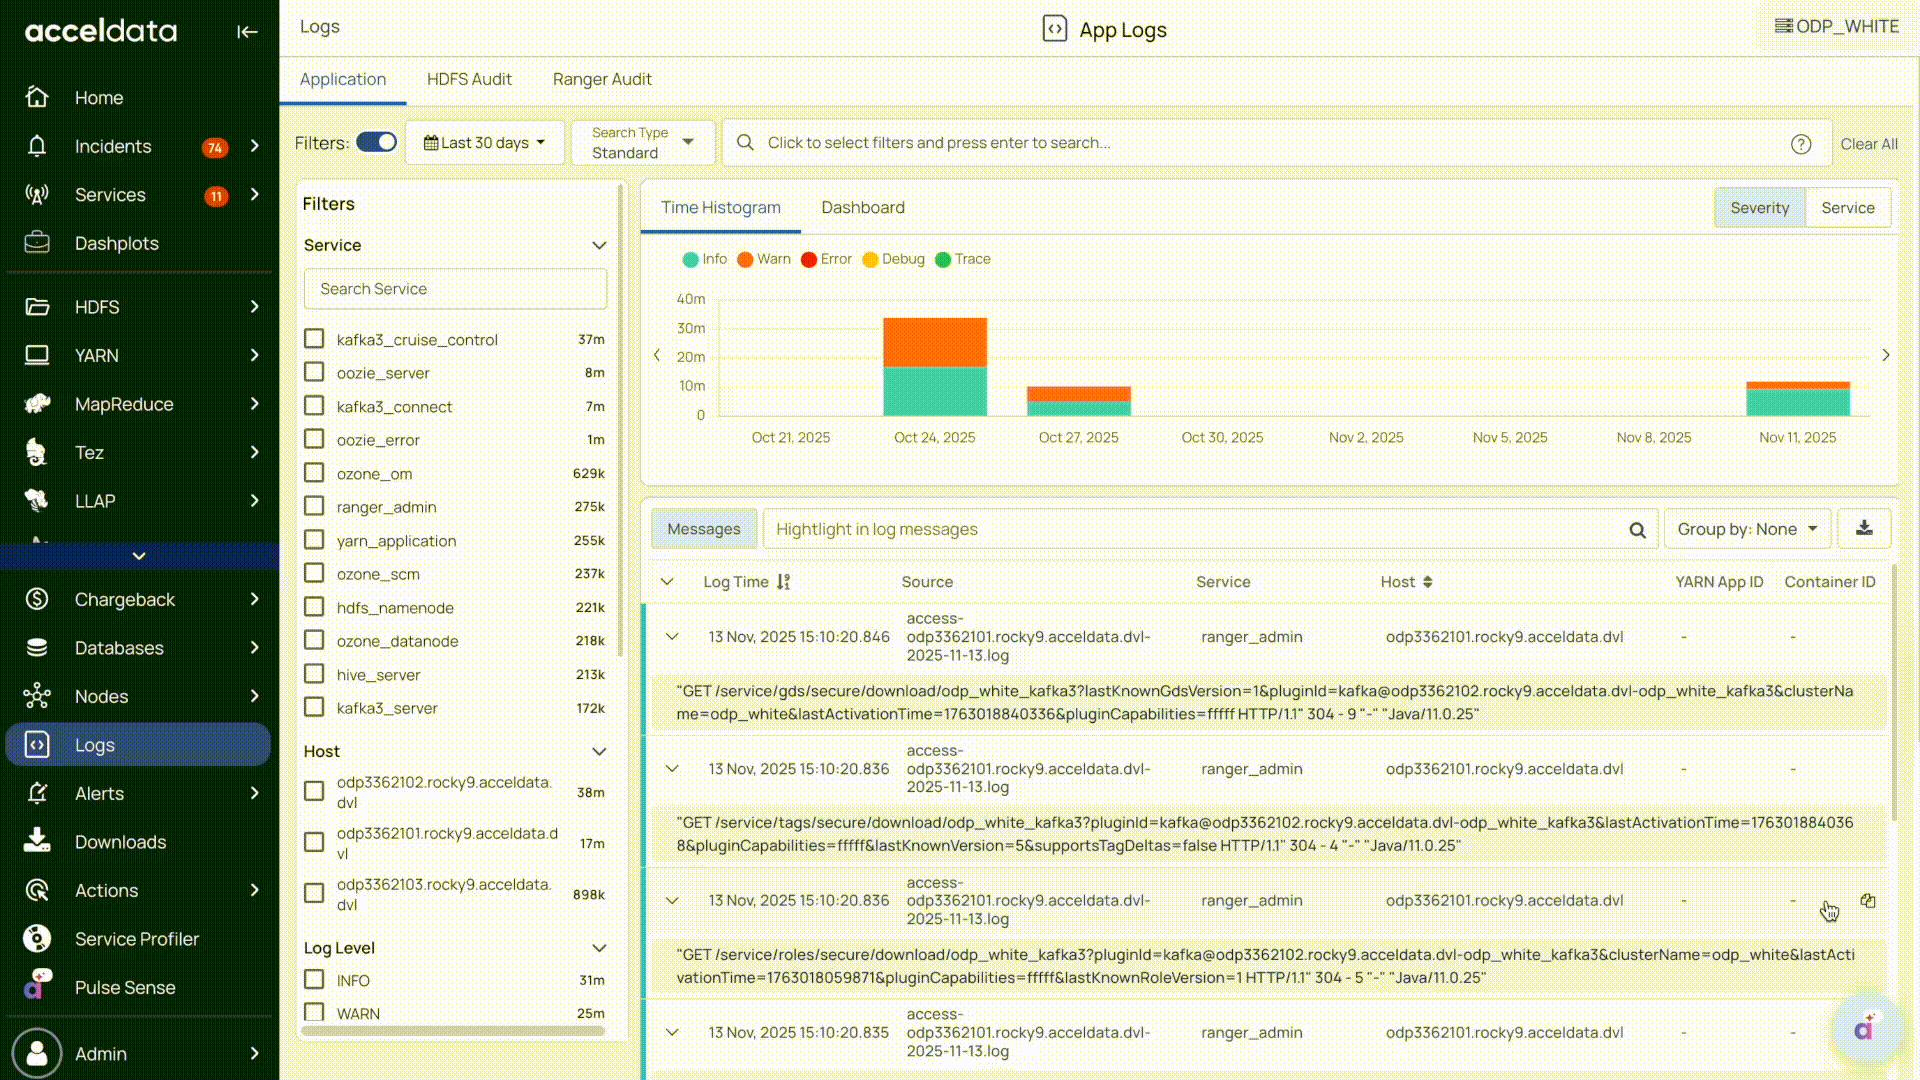Click the magnifier icon in highlight field
Screen dimensions: 1920x1080
[x=1637, y=530]
